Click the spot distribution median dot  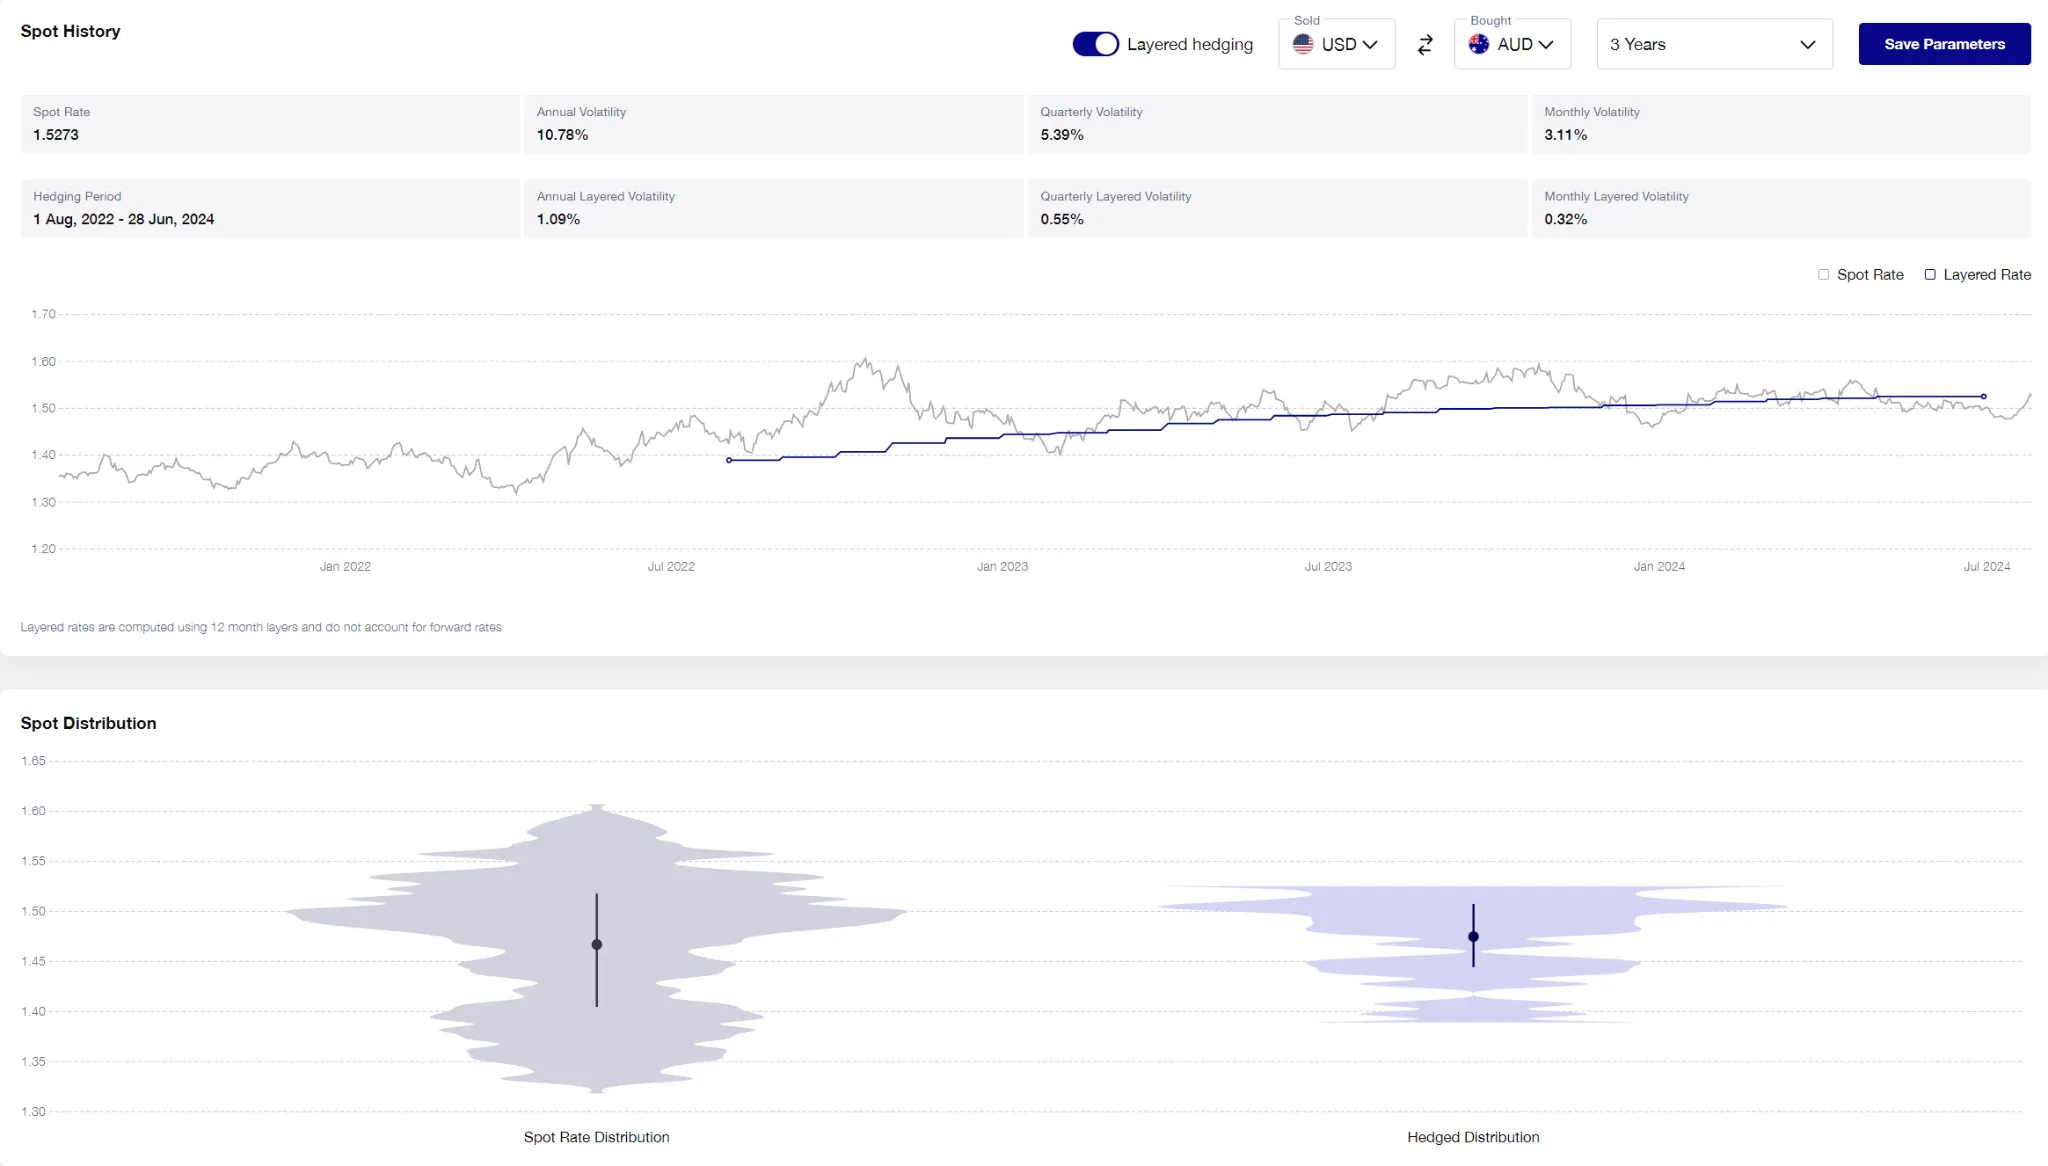597,945
